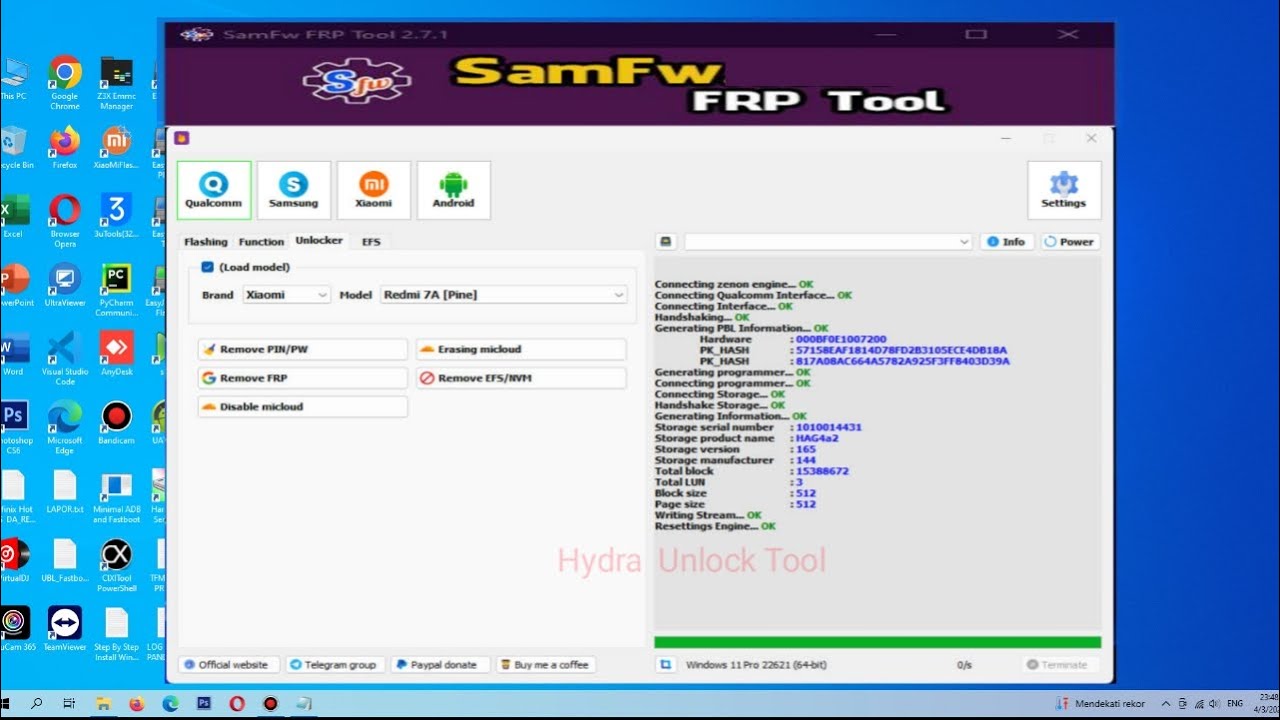Viewport: 1280px width, 720px height.
Task: Click Erasing micloud button
Action: tap(521, 349)
